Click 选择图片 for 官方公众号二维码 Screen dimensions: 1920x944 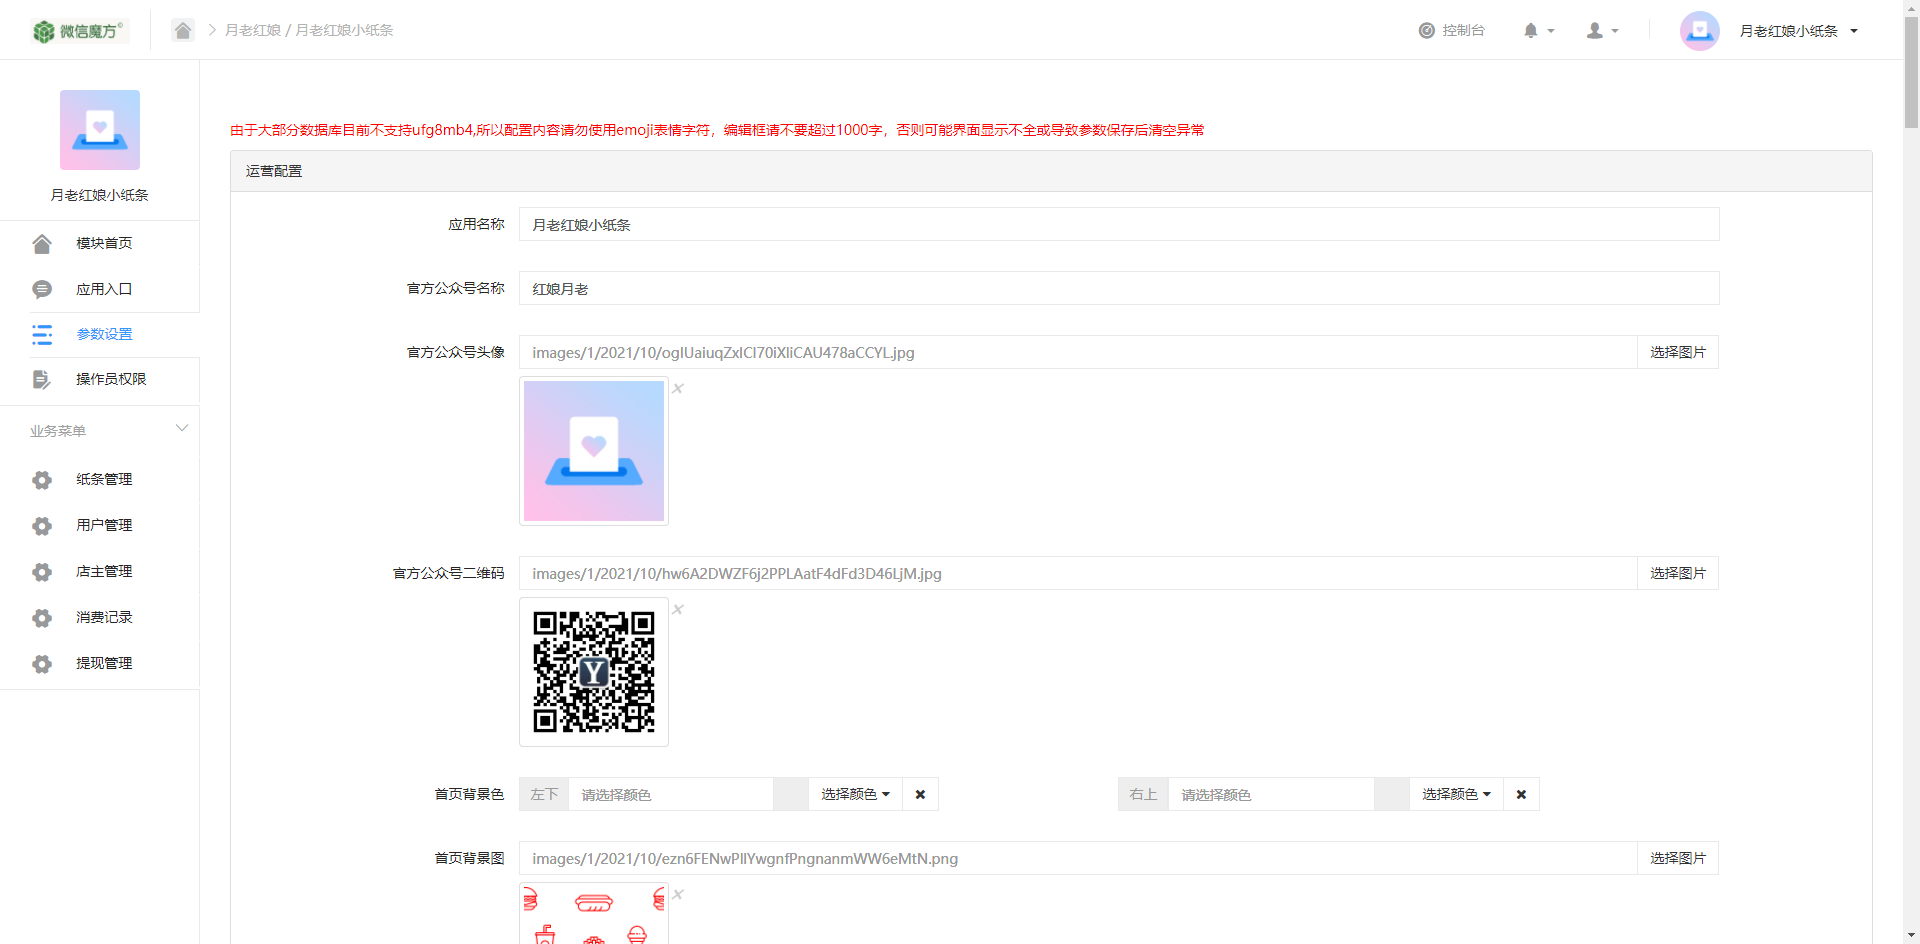tap(1678, 573)
